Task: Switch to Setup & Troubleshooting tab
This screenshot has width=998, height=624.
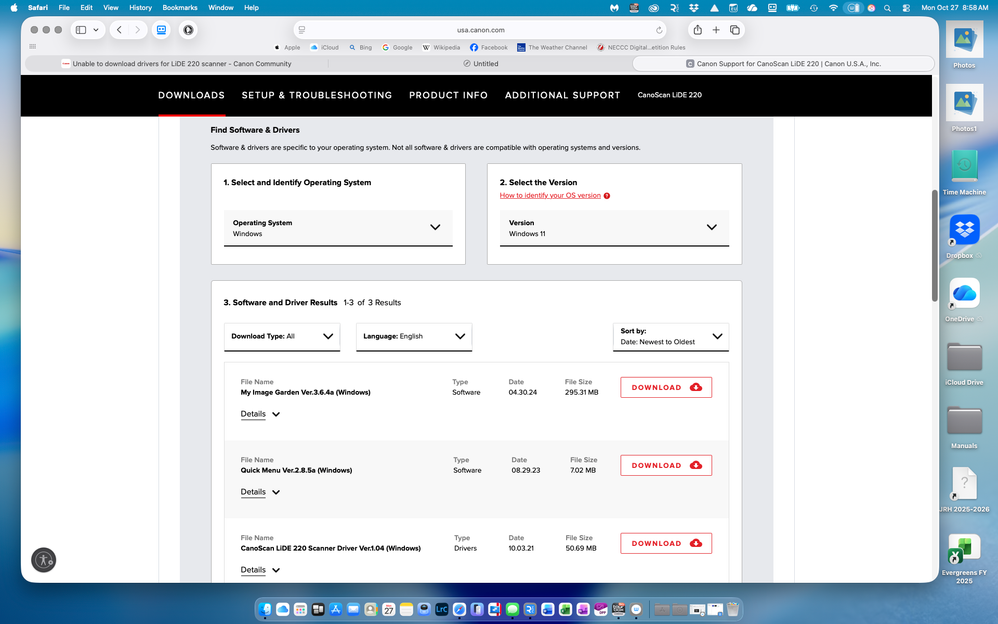Action: [317, 95]
